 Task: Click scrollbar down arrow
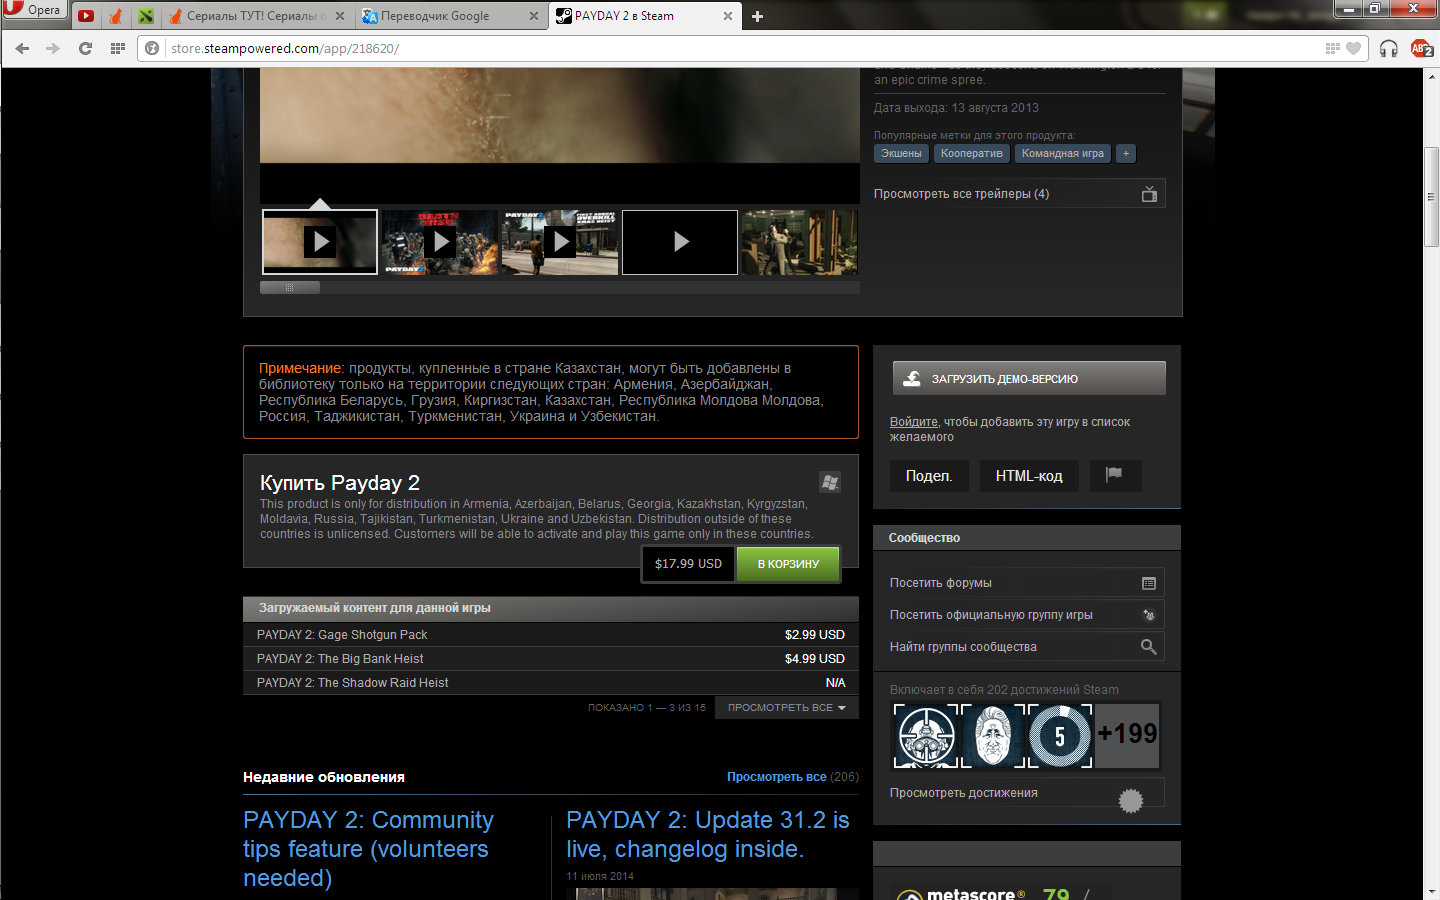[1431, 891]
